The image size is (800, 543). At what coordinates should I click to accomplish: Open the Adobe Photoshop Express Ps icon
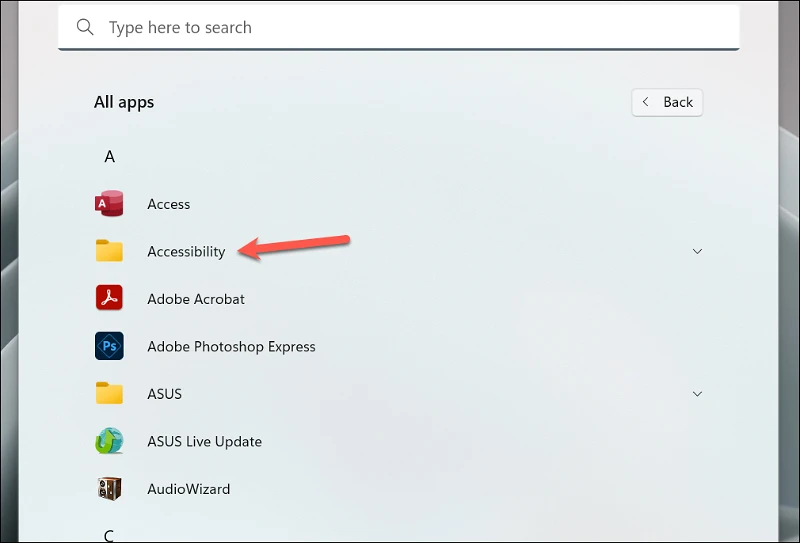(x=109, y=346)
